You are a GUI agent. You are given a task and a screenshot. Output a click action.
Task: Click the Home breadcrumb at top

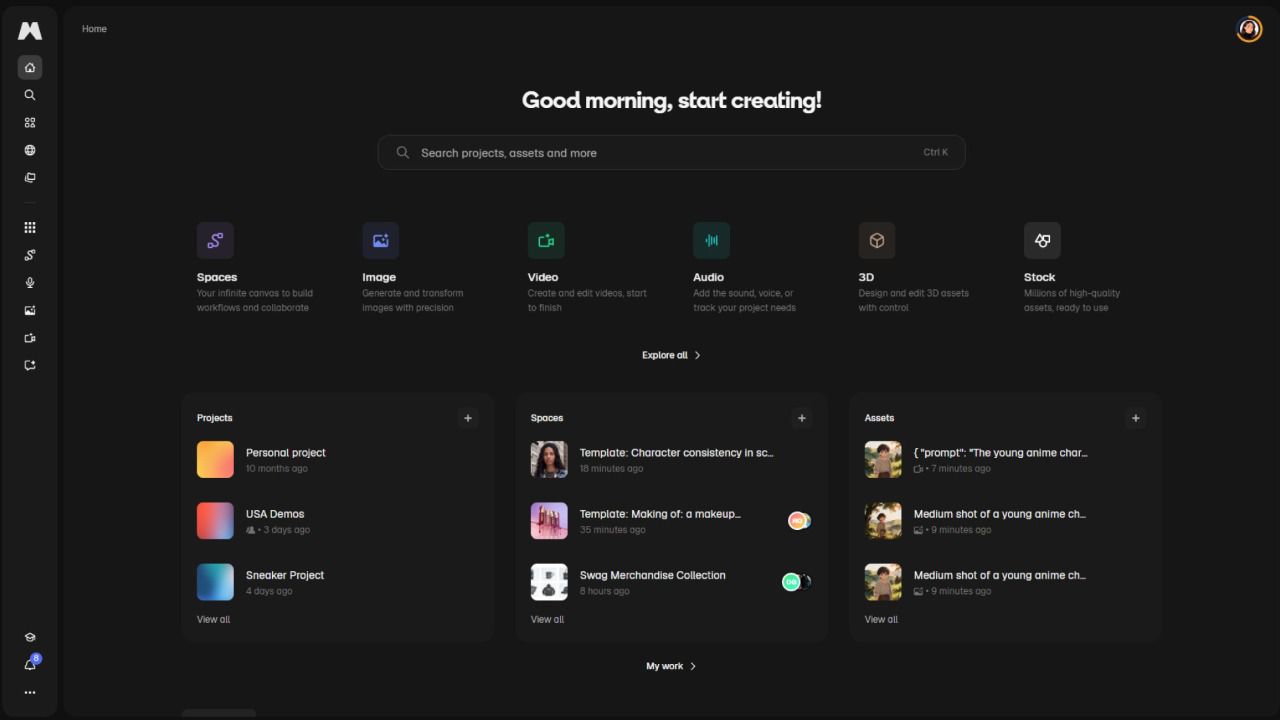point(94,29)
